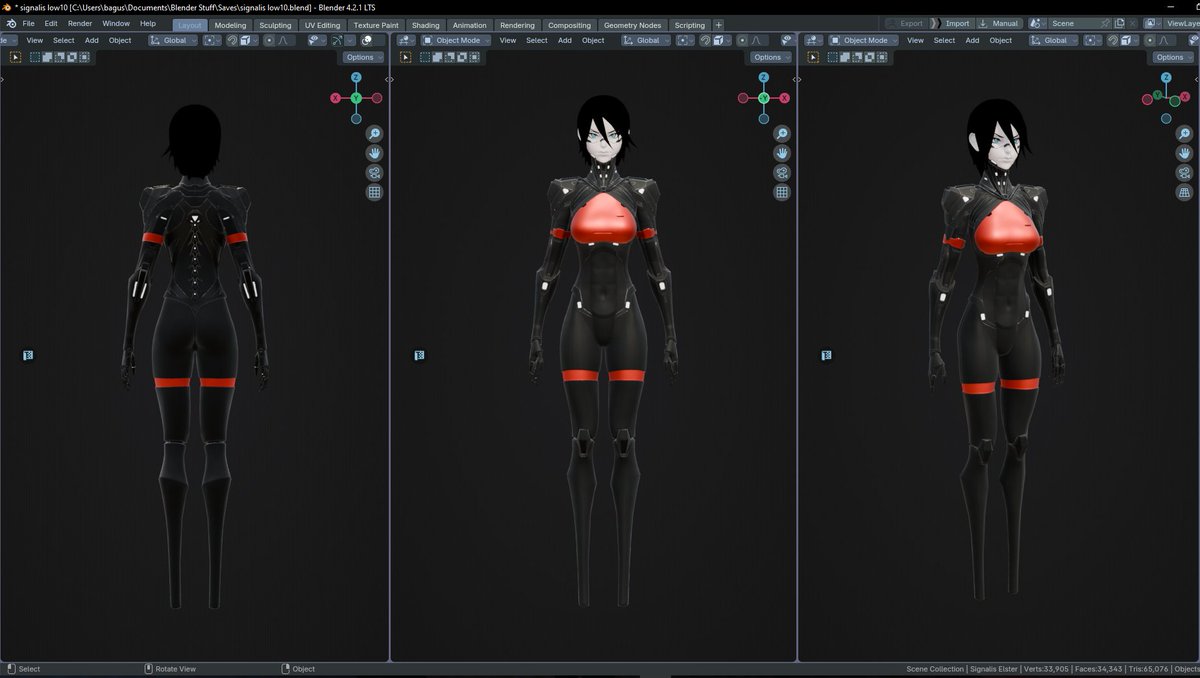Select the Zoom magnifier in the viewport gizmo

point(782,132)
